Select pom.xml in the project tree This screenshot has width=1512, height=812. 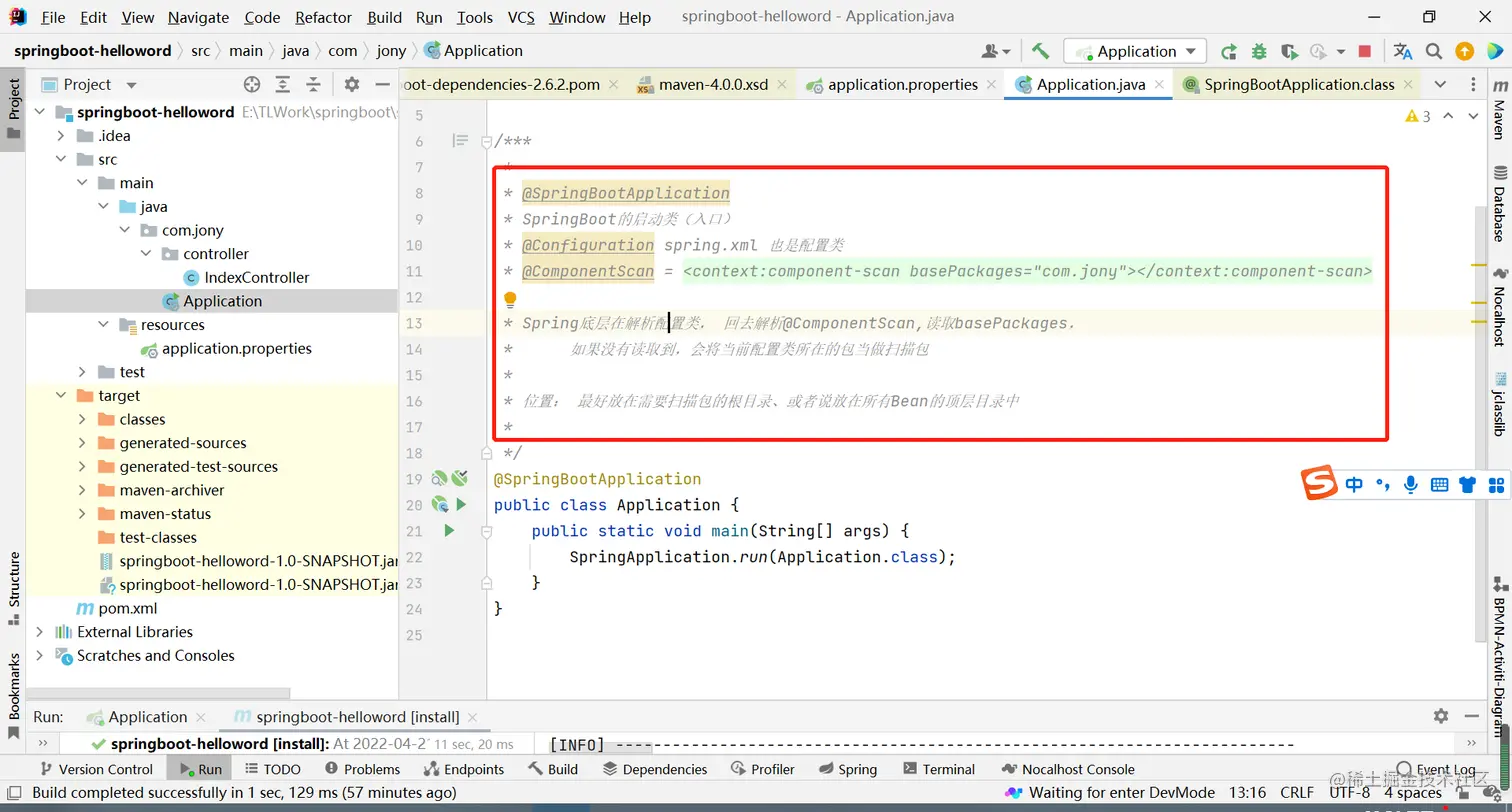[x=116, y=608]
